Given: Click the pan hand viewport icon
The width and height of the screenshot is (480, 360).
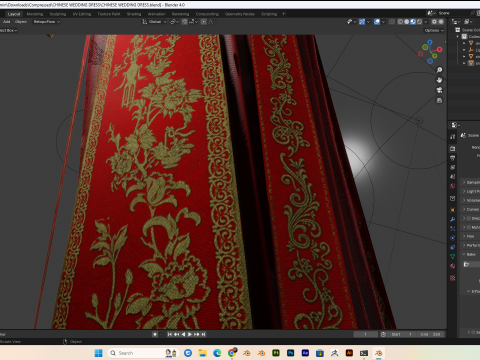Looking at the screenshot, I should 439,80.
